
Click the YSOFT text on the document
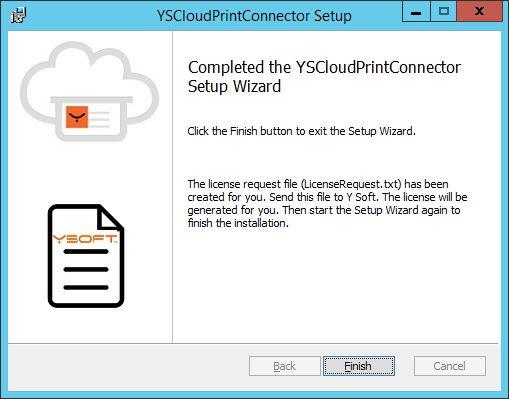tap(85, 239)
